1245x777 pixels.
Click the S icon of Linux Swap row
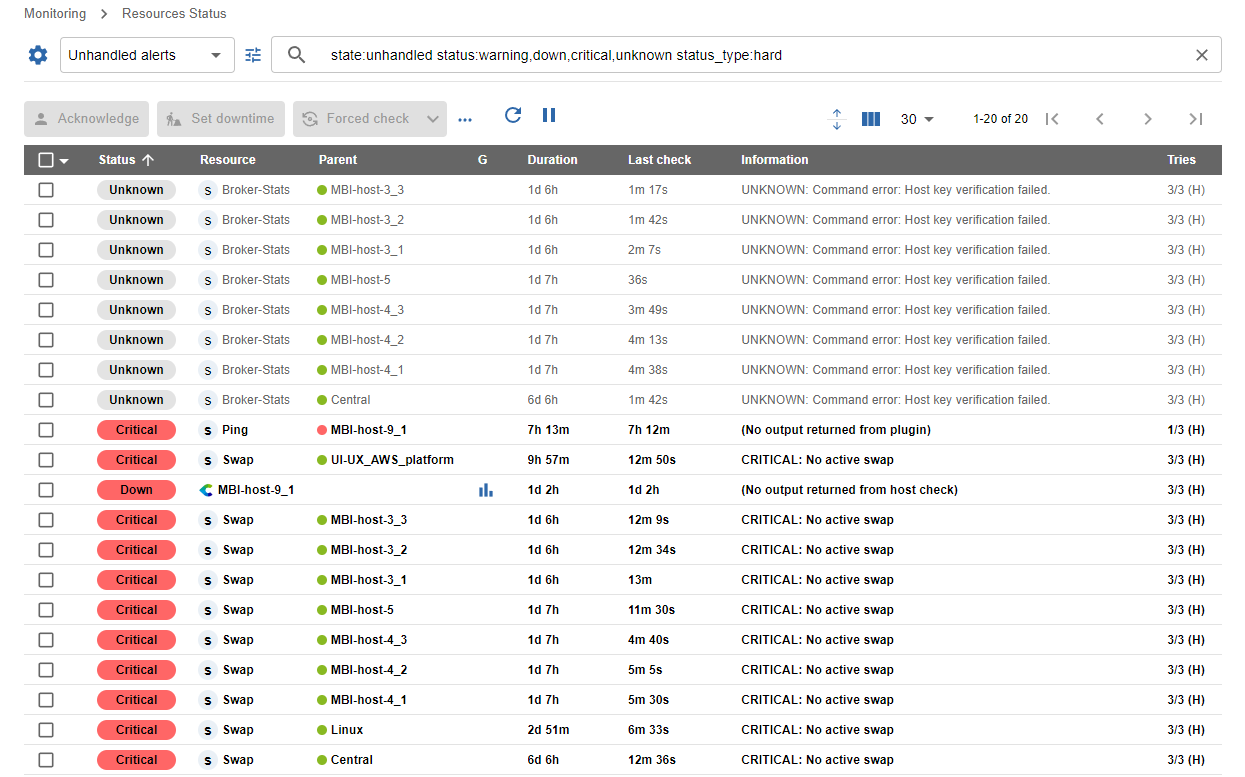click(x=208, y=730)
